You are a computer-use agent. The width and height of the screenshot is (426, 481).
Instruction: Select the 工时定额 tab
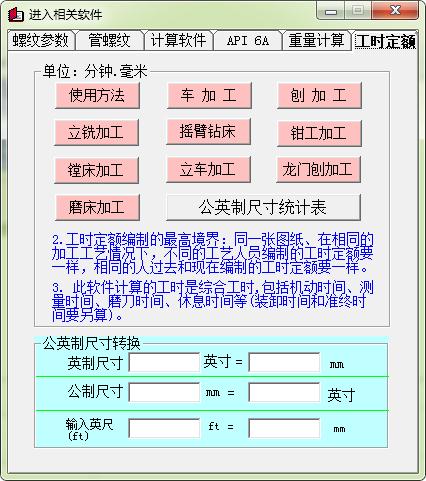[385, 41]
